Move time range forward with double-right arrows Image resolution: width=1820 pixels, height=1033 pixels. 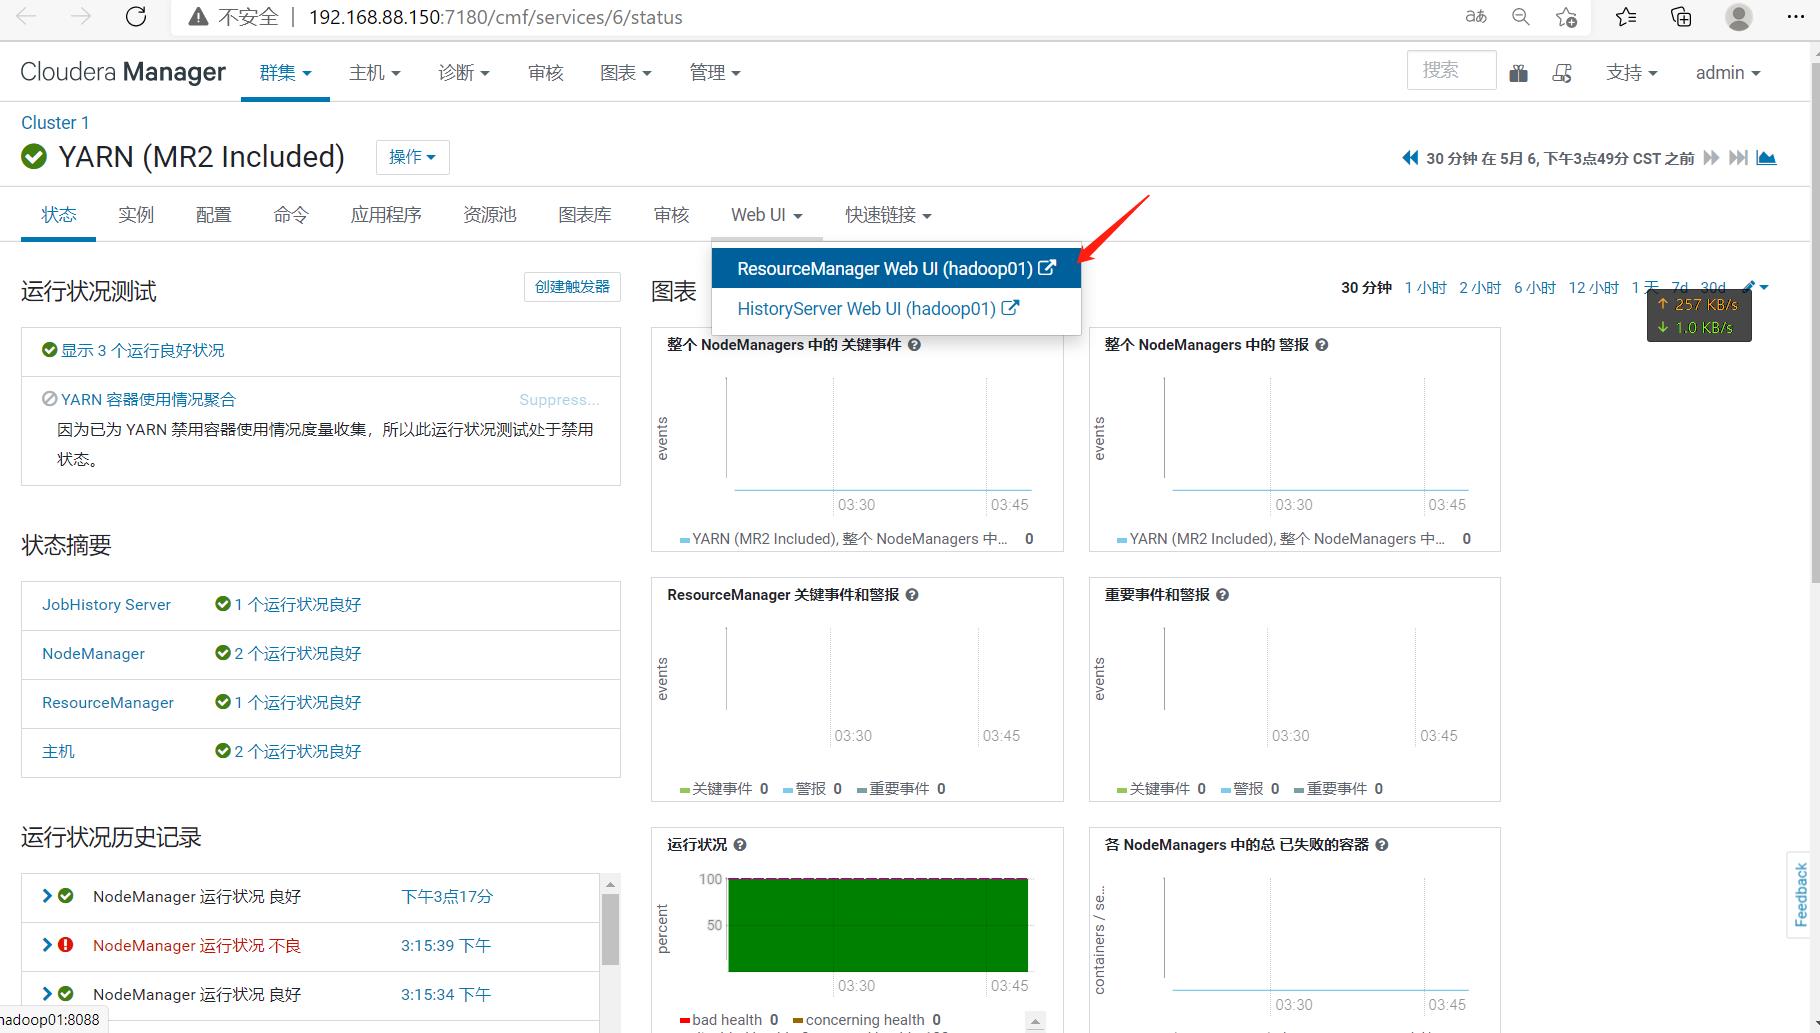click(1711, 158)
